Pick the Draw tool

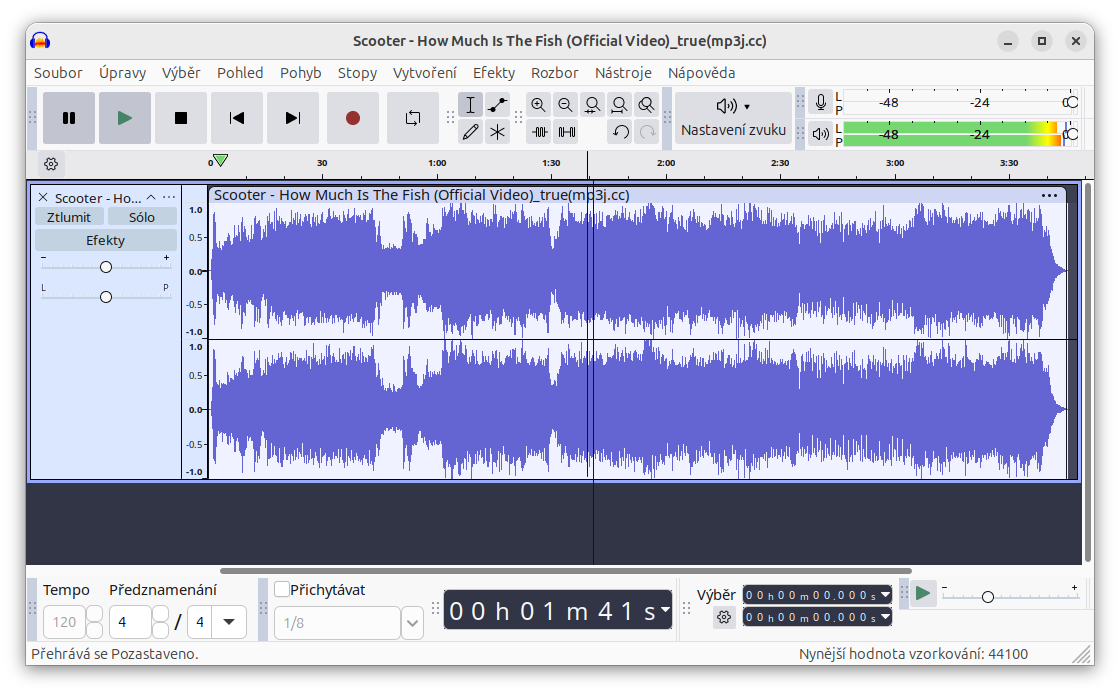coord(471,131)
